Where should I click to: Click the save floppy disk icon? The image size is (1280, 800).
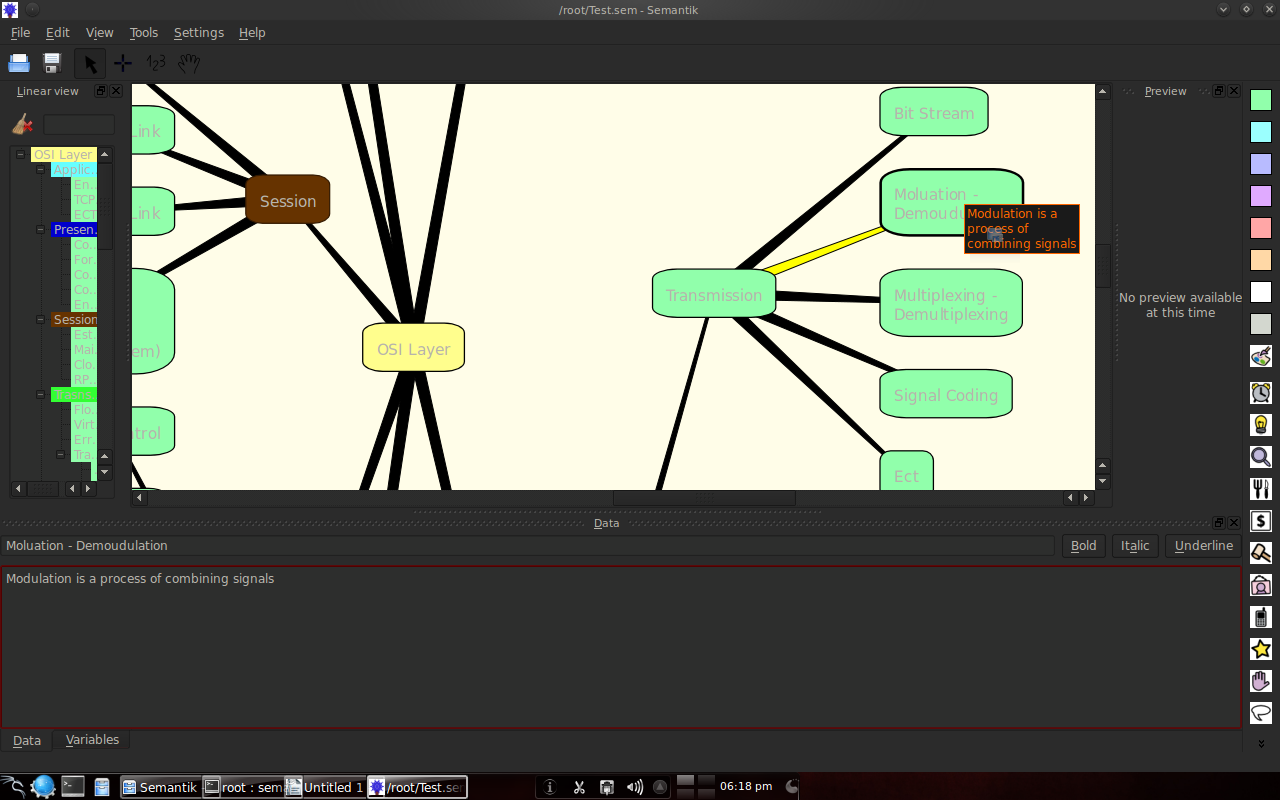[53, 63]
